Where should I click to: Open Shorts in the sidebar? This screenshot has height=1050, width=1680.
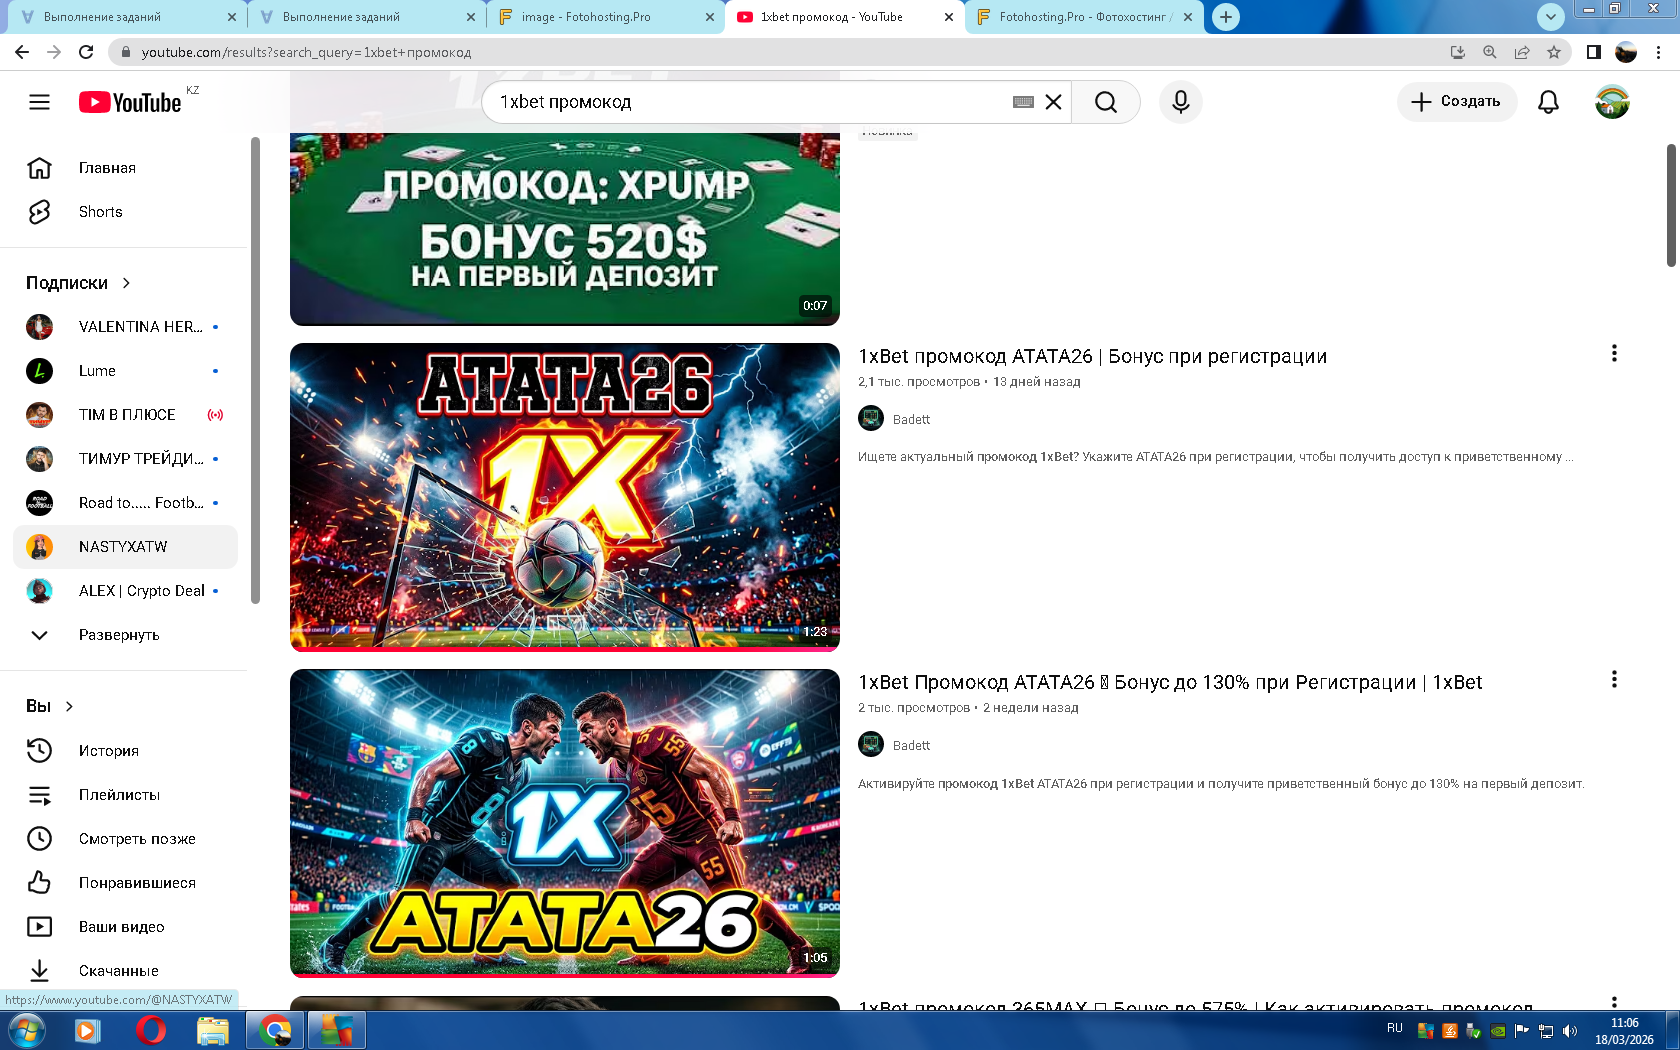coord(126,212)
